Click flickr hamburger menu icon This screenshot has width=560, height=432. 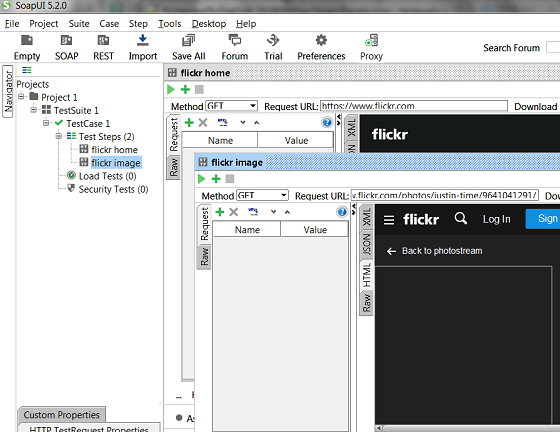coord(389,220)
